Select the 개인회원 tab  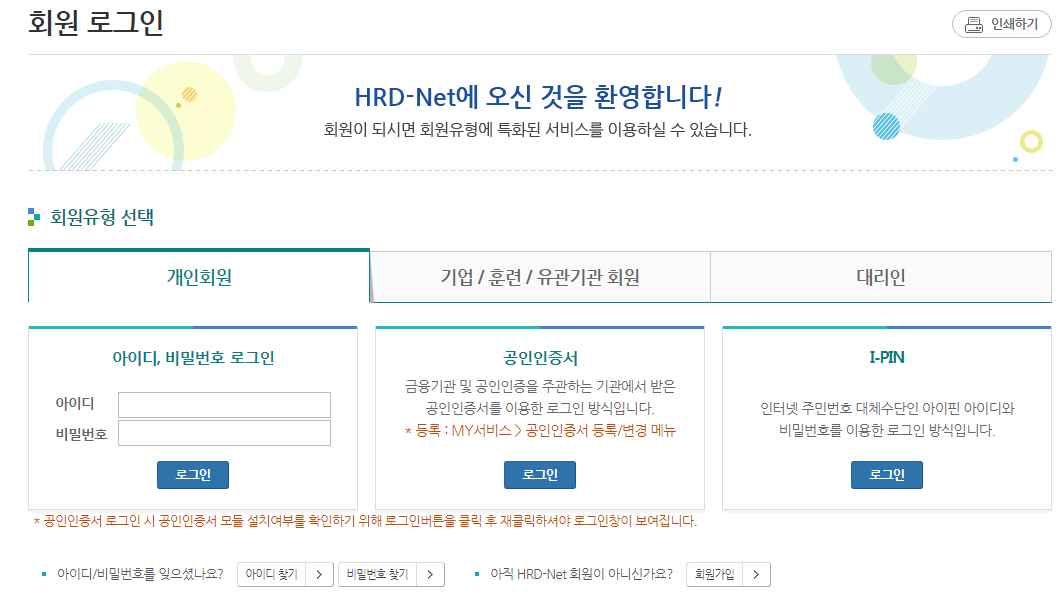tap(199, 276)
